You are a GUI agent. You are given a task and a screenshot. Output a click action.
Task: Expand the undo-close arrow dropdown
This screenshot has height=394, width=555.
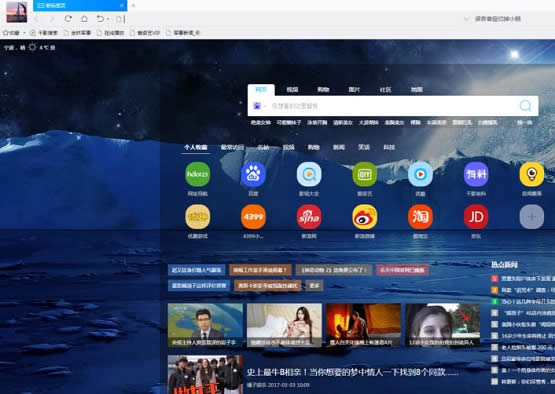tap(108, 19)
